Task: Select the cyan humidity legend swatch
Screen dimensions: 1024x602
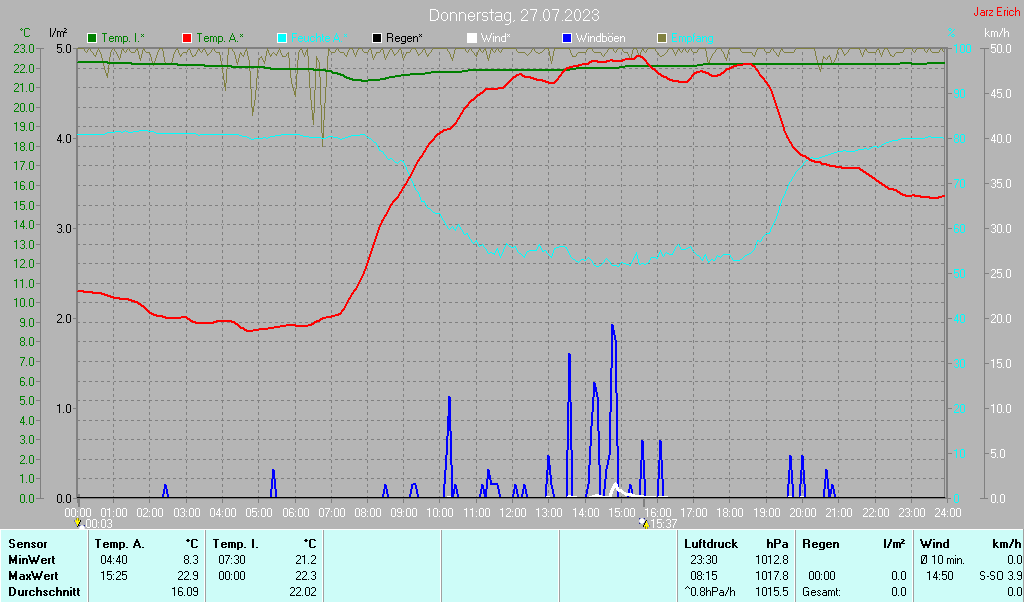Action: (x=282, y=38)
